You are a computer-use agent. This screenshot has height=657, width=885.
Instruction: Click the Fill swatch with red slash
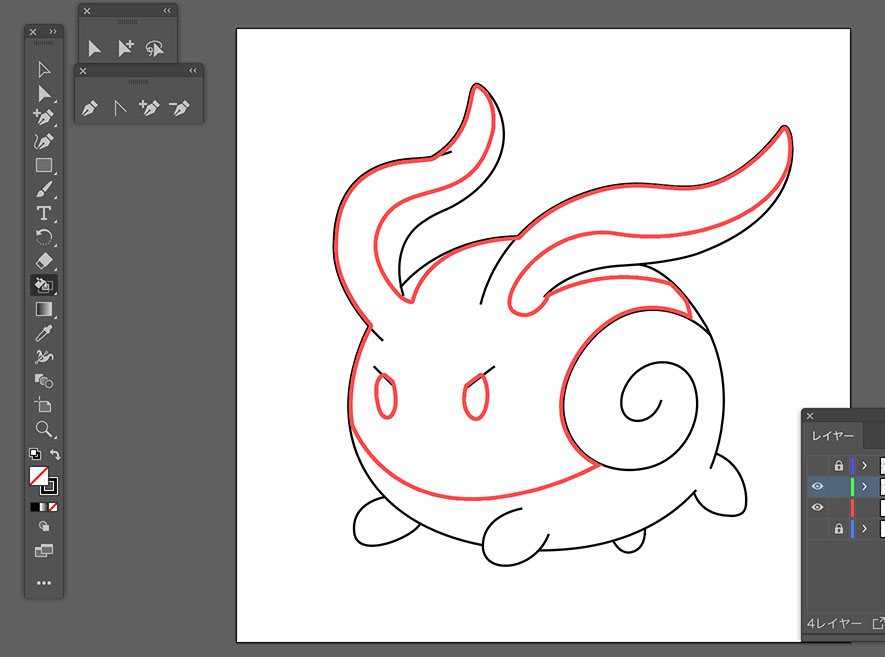pos(38,476)
